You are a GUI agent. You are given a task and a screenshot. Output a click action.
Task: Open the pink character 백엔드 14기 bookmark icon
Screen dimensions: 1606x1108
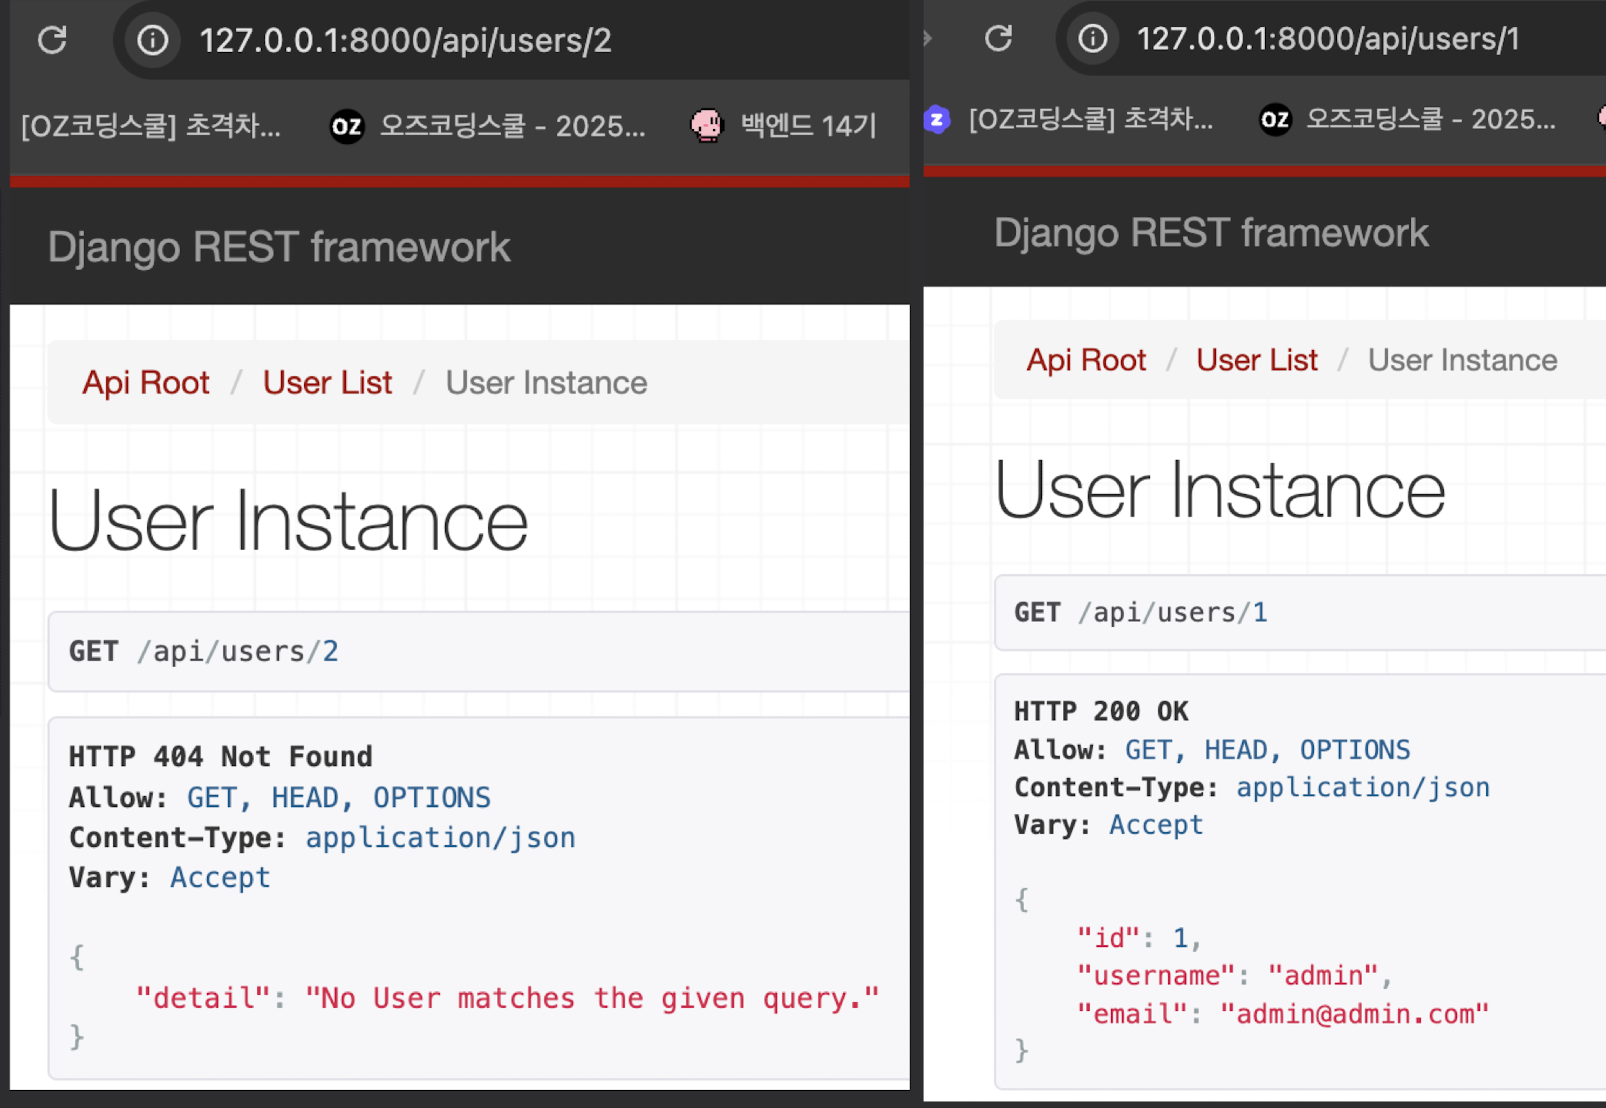click(x=706, y=126)
